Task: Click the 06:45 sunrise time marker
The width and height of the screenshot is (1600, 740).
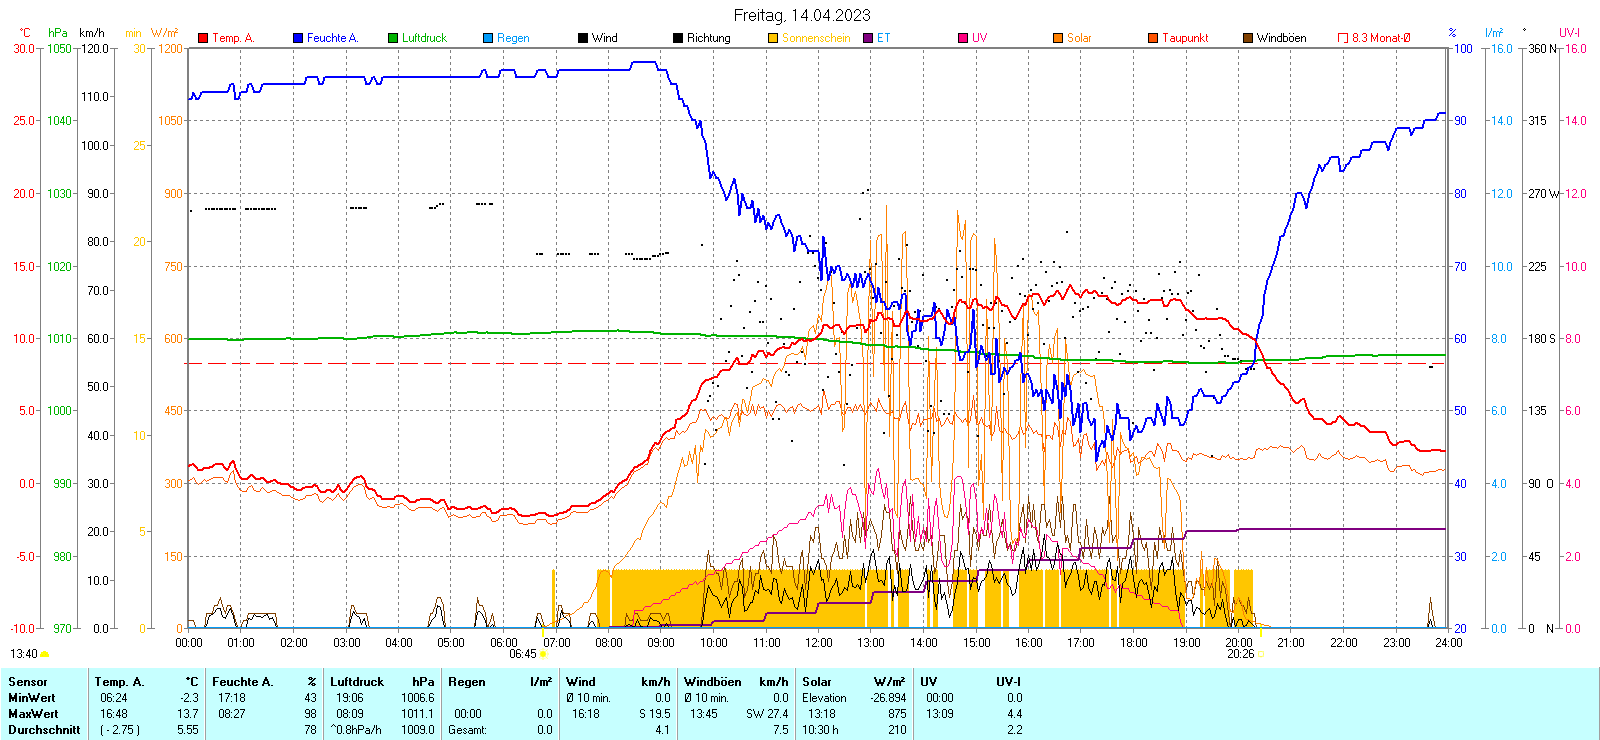Action: [x=522, y=654]
